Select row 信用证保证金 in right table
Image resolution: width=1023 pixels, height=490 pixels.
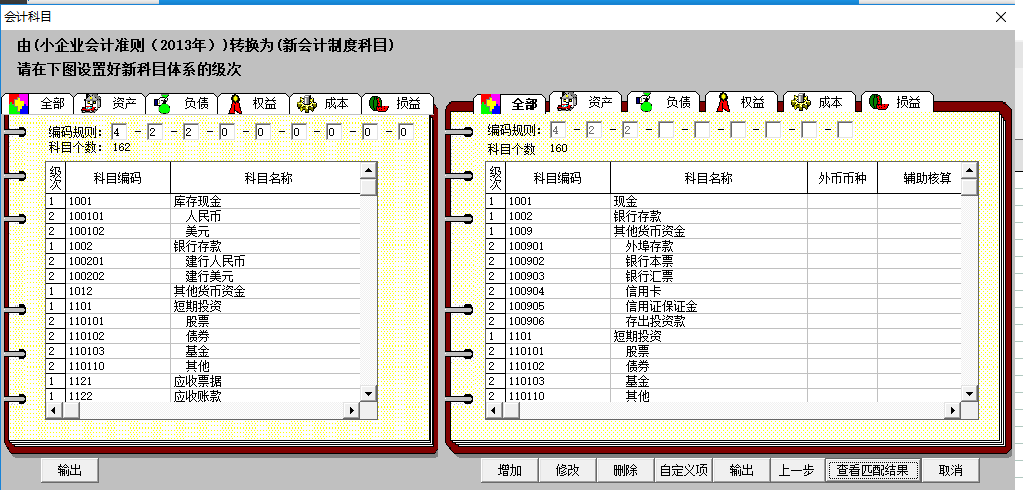(x=724, y=306)
